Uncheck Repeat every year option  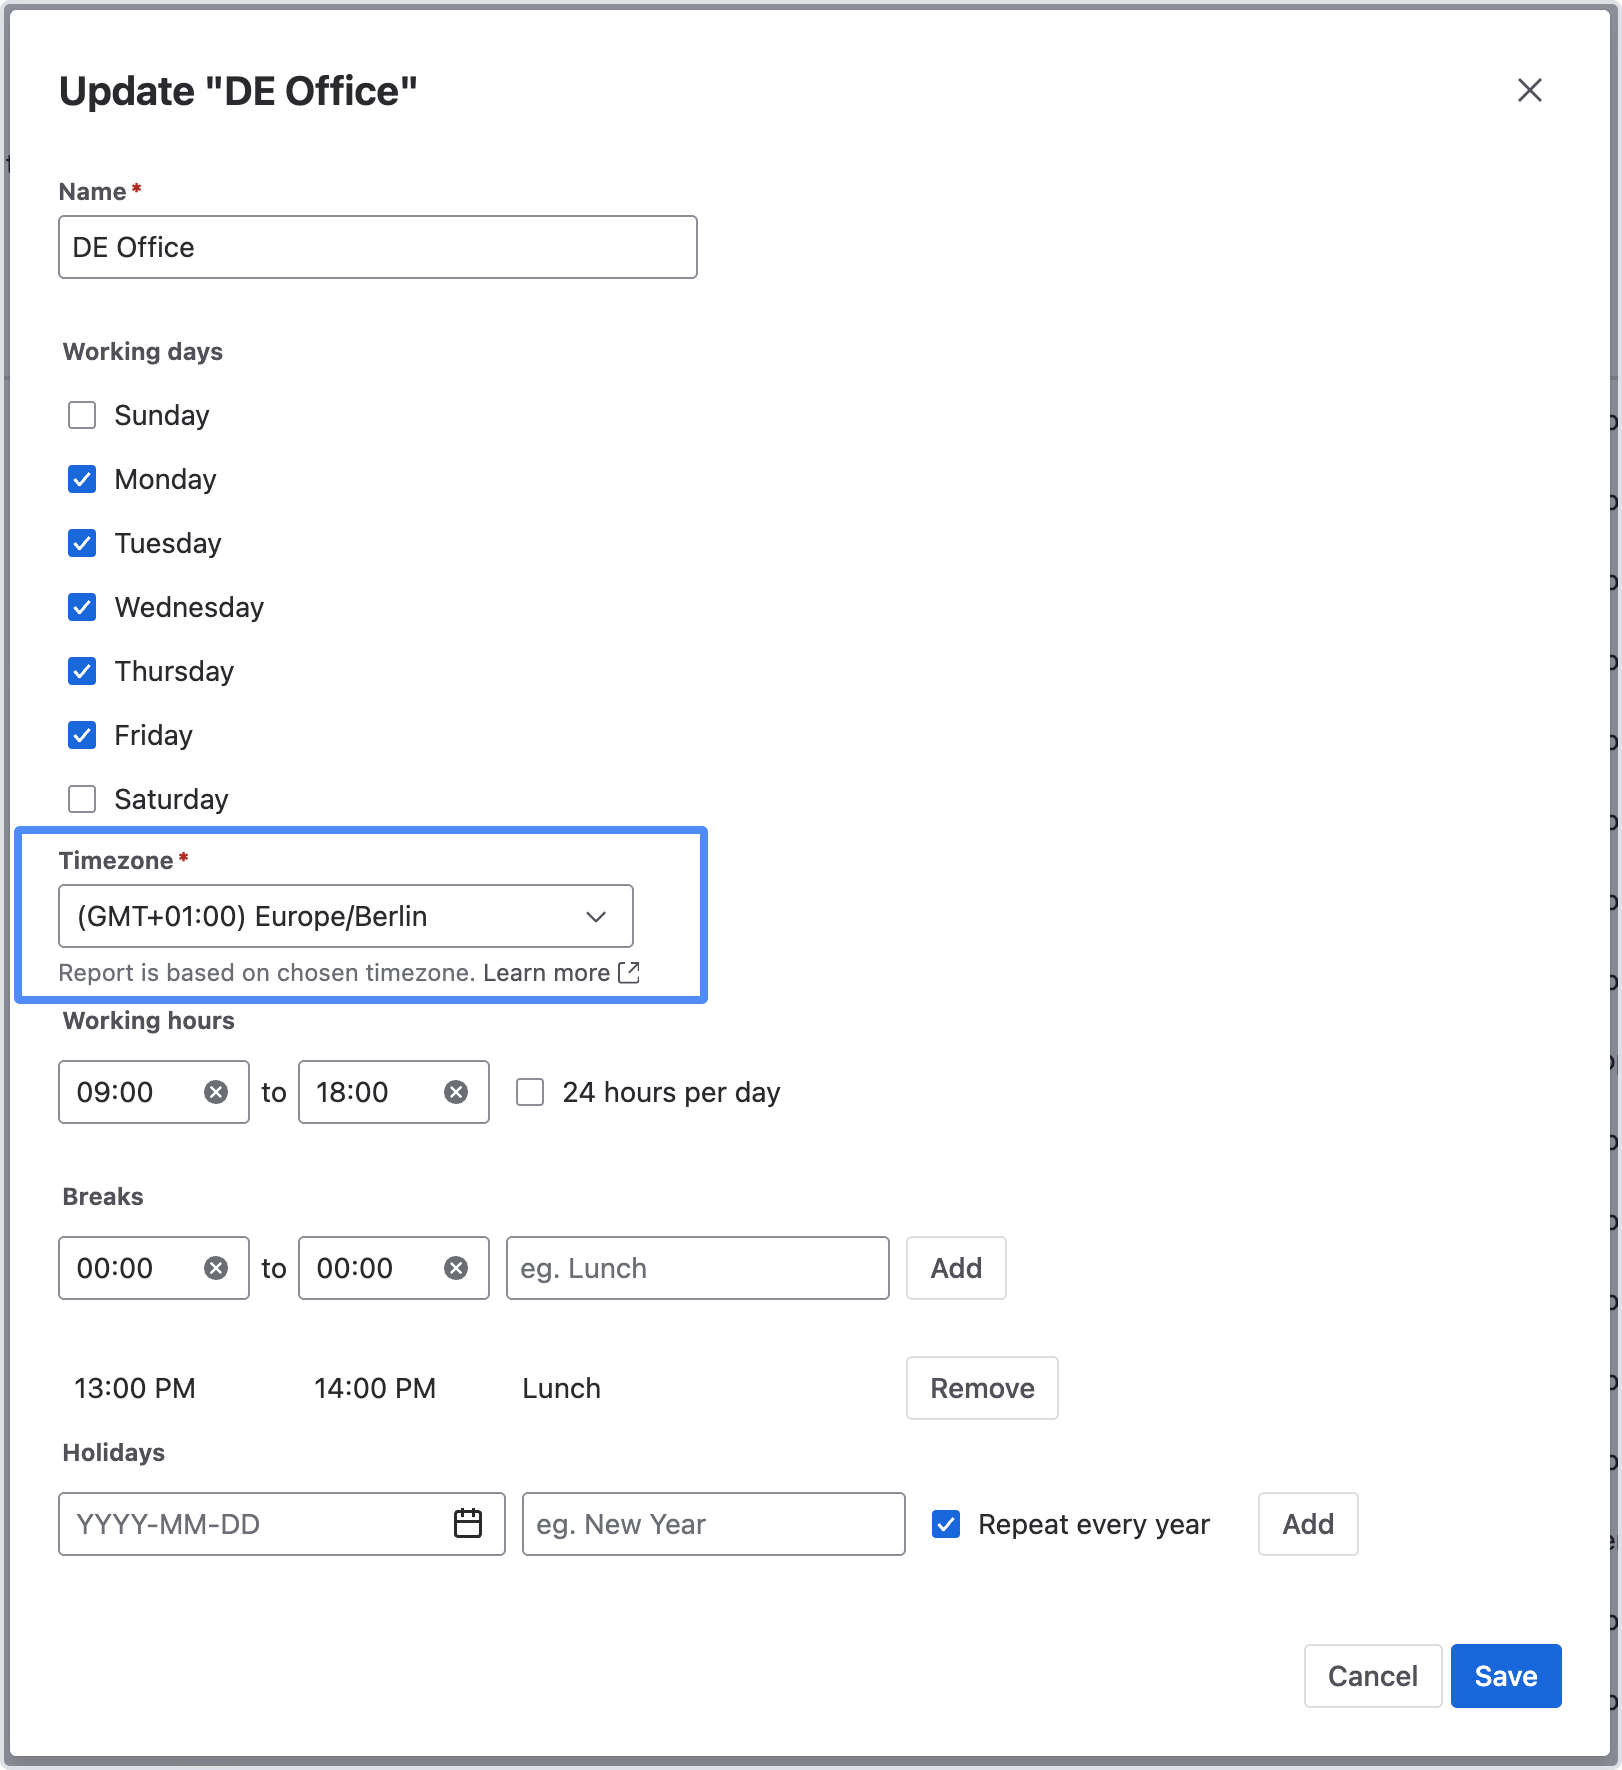point(946,1524)
